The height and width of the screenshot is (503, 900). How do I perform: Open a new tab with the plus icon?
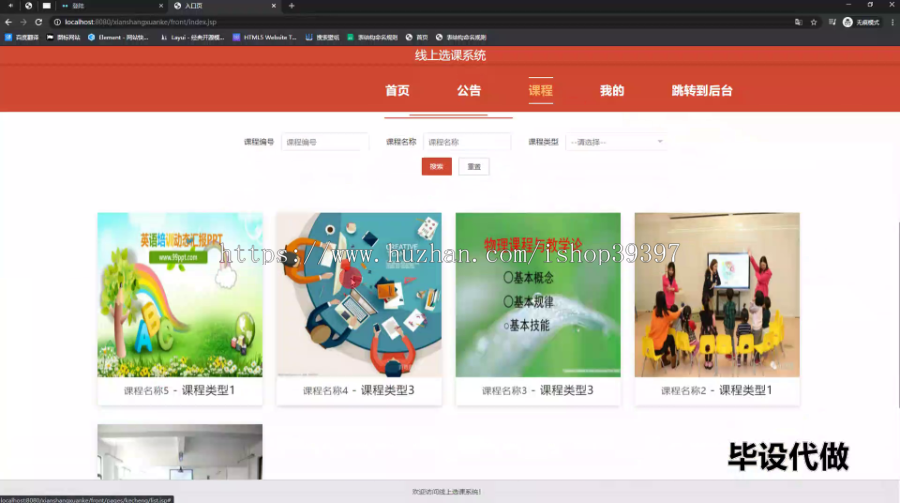[x=292, y=6]
